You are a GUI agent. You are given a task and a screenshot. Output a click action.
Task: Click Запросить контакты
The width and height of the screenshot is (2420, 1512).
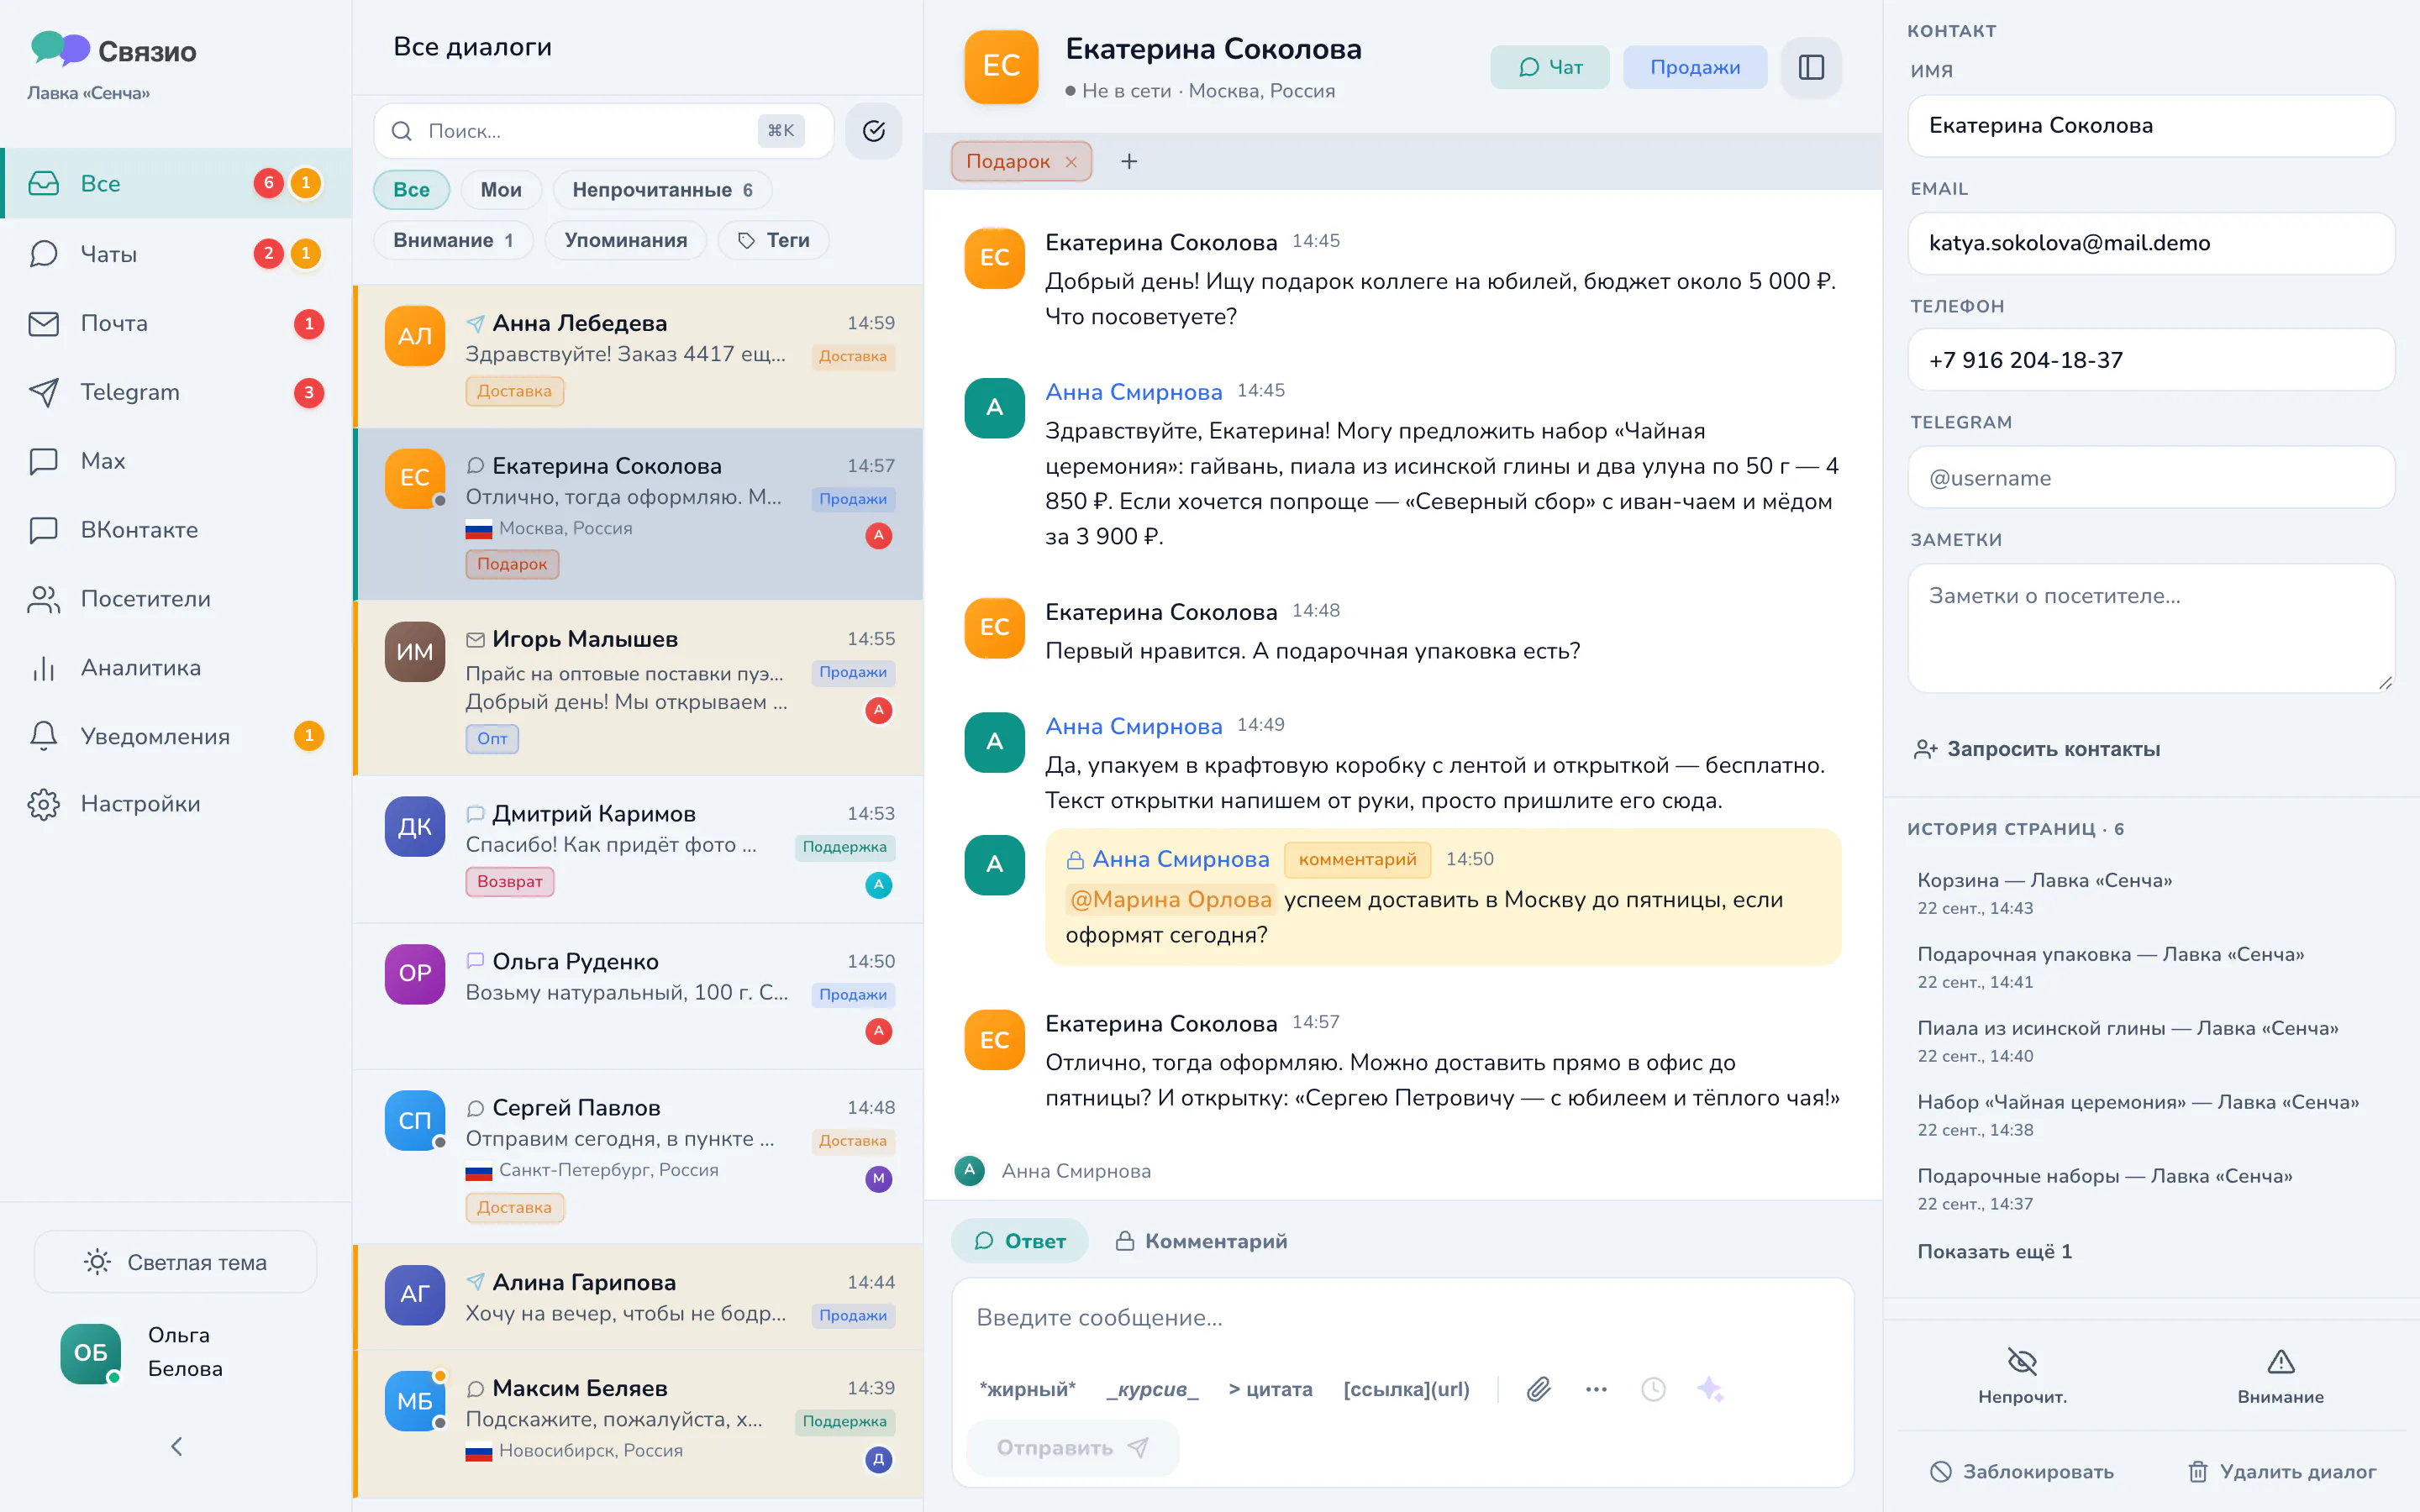tap(2037, 749)
